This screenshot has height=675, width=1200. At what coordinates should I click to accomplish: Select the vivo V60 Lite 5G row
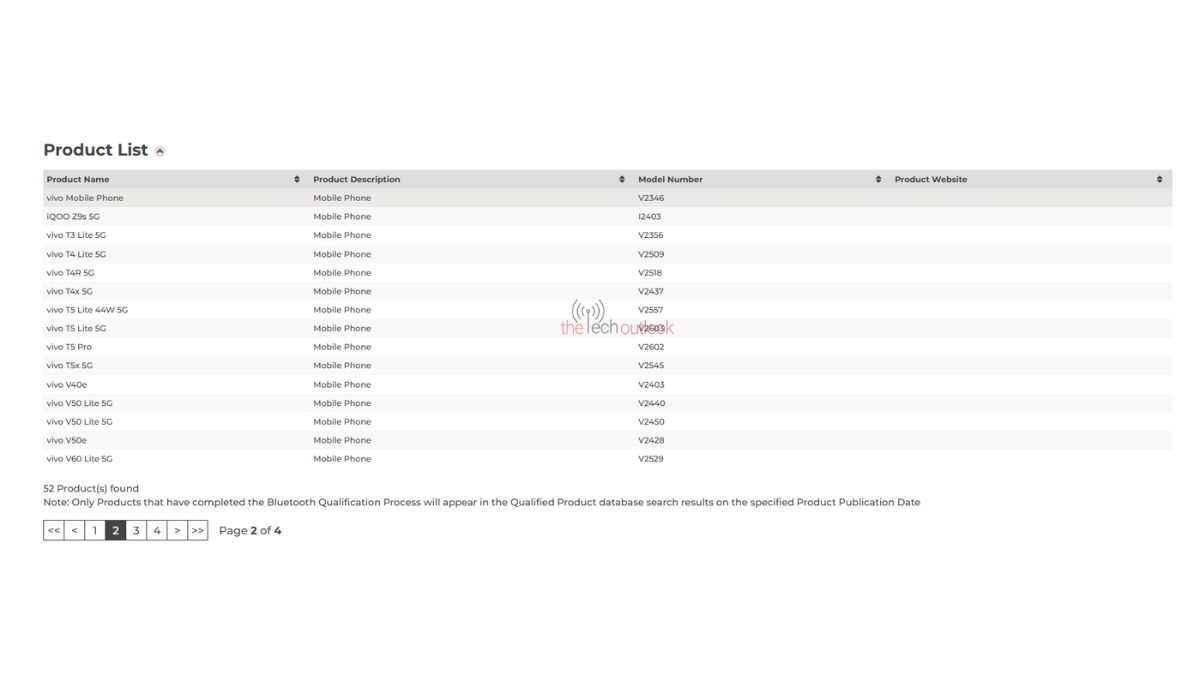coord(80,459)
